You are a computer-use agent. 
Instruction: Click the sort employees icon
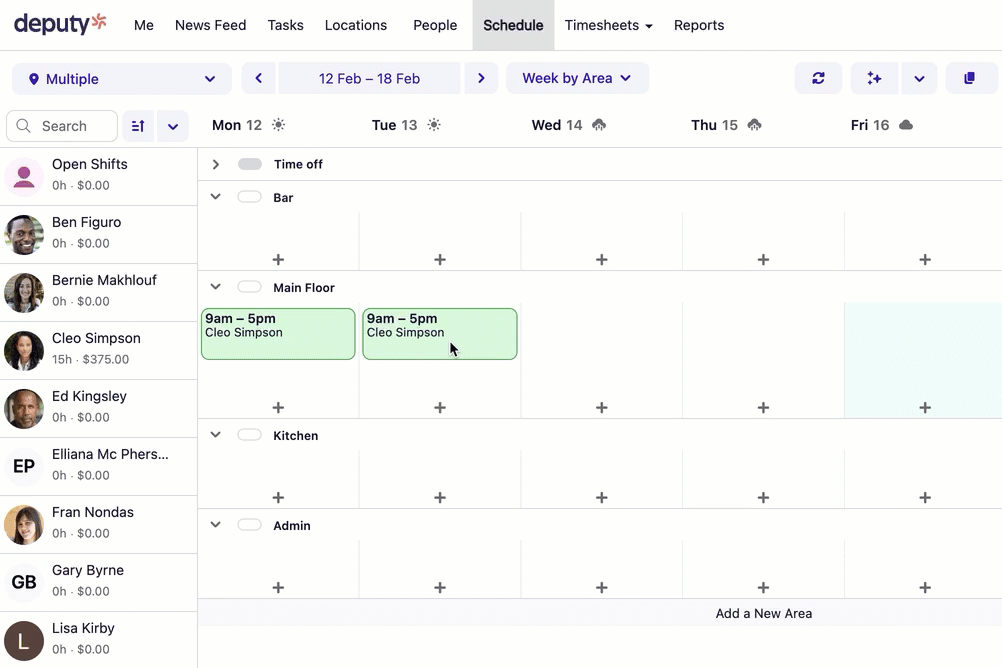(138, 126)
